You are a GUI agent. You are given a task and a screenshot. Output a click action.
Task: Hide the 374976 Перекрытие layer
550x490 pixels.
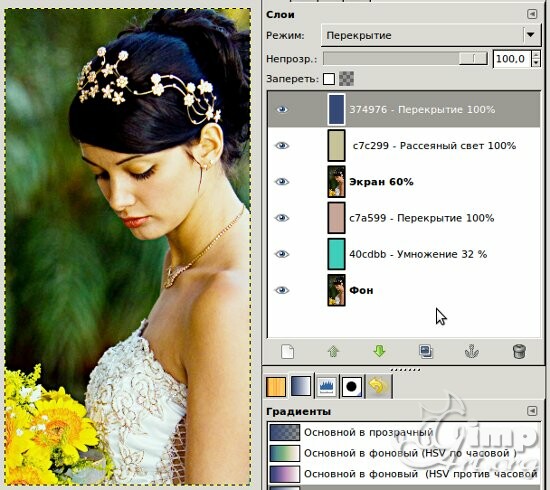point(282,110)
